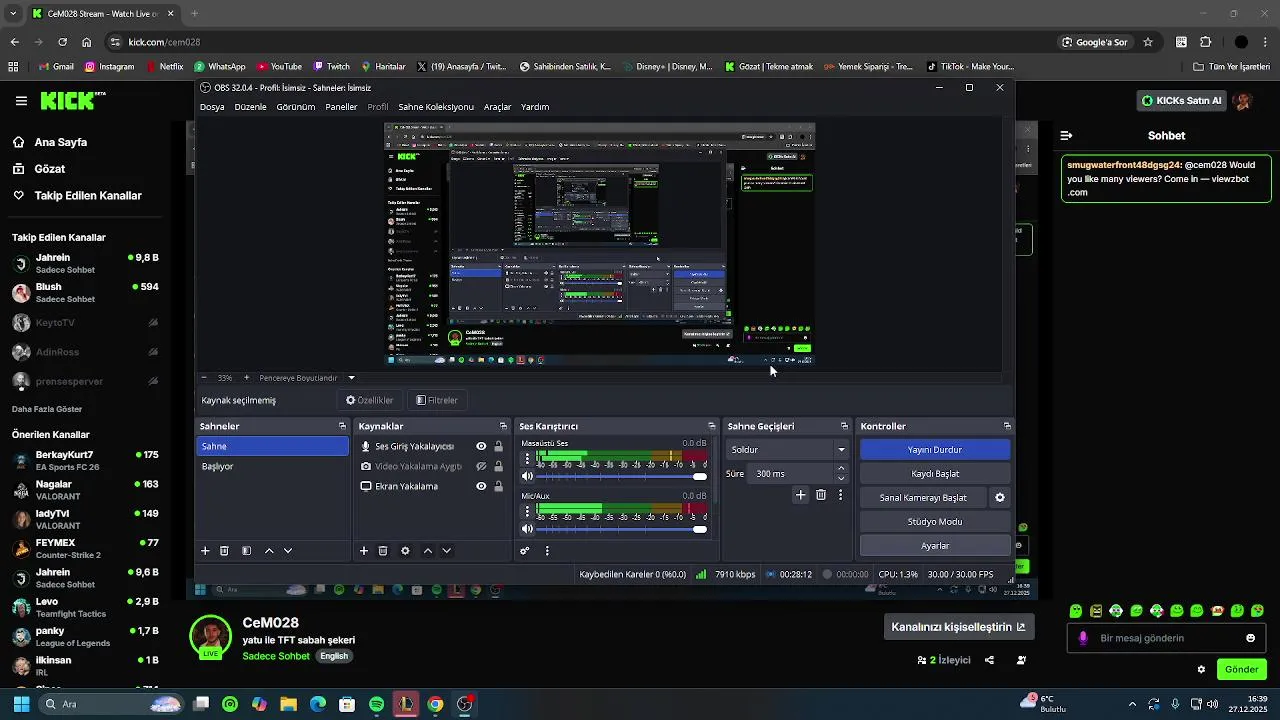Image resolution: width=1280 pixels, height=720 pixels.
Task: Adjust Masaüstü Ses volume slider
Action: point(622,476)
